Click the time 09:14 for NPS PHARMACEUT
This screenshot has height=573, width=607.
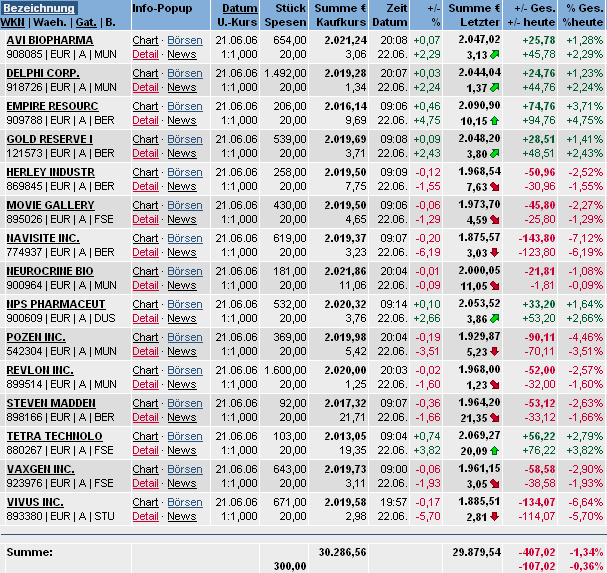point(394,304)
